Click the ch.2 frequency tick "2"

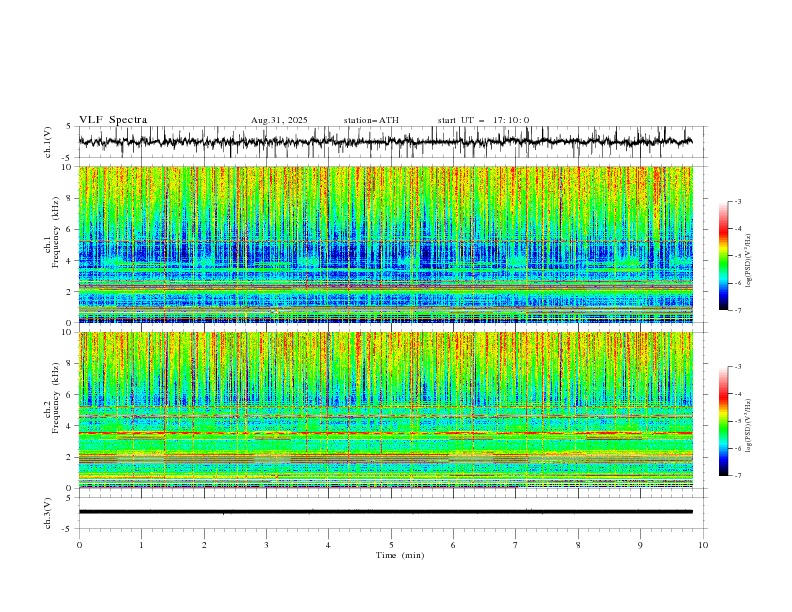(70, 457)
